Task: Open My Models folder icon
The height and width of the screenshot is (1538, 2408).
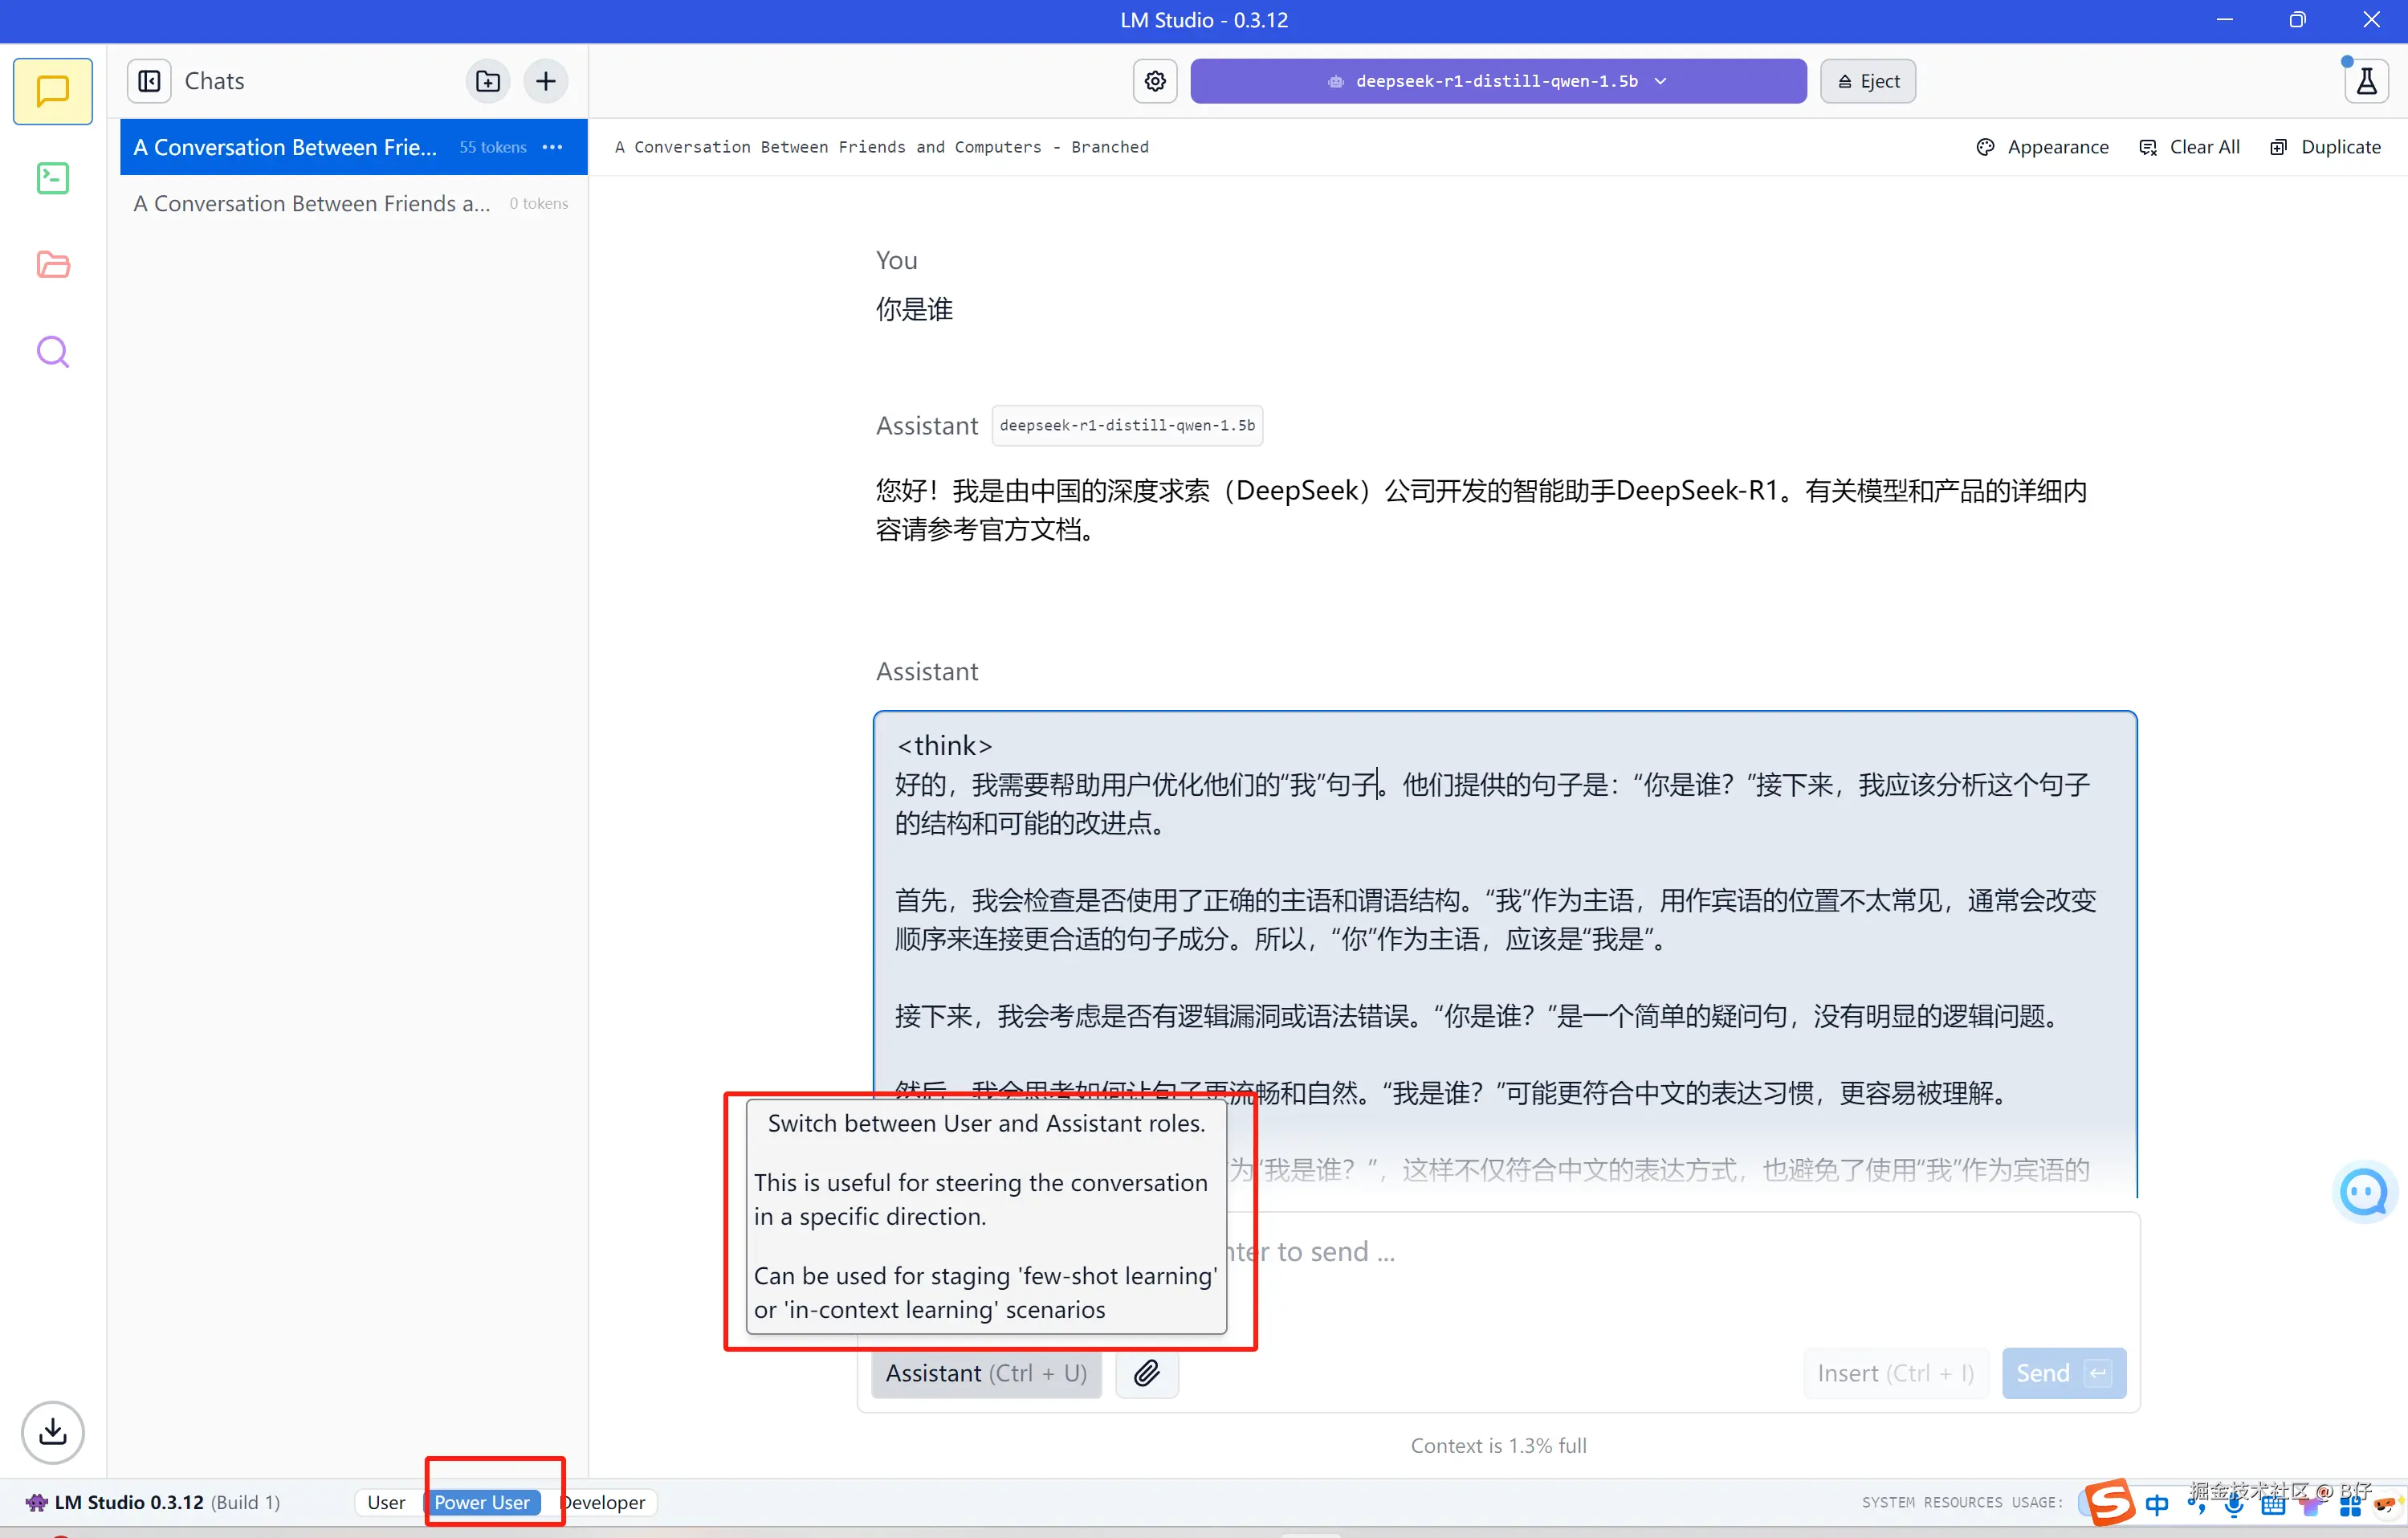Action: click(x=52, y=265)
